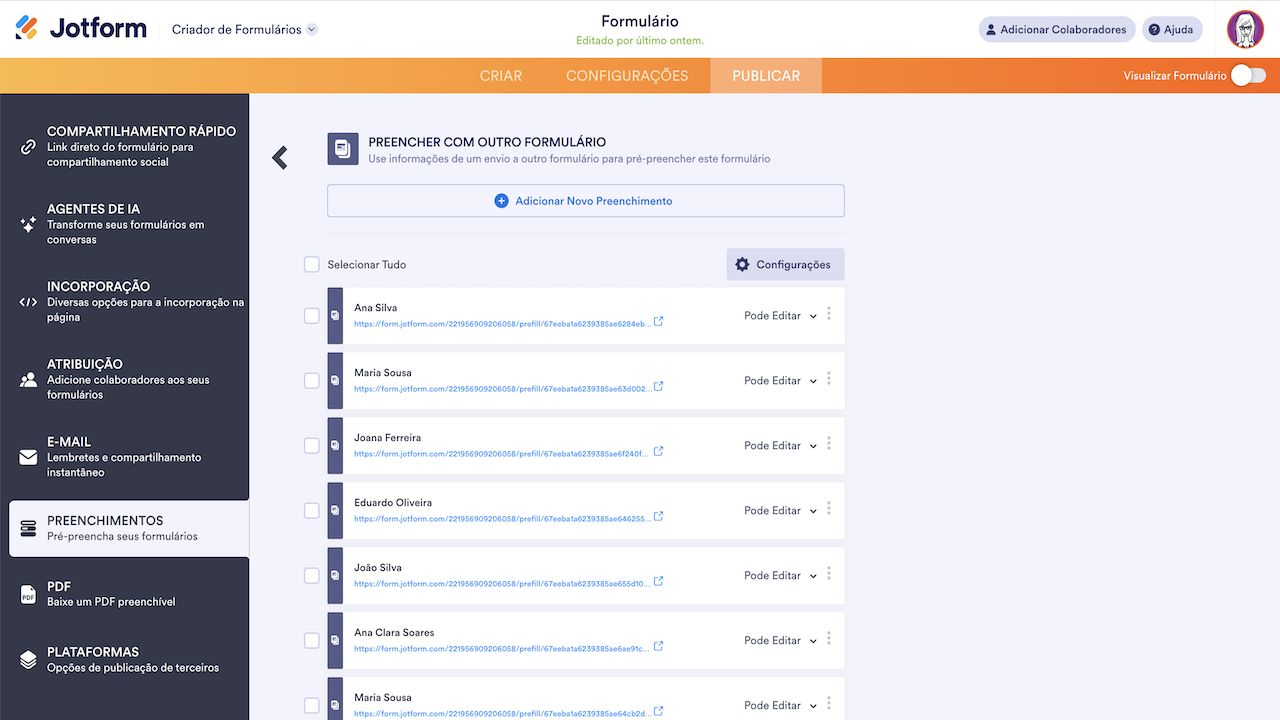The image size is (1280, 720).
Task: Open the external link icon for Joana Ferreira
Action: click(x=658, y=452)
